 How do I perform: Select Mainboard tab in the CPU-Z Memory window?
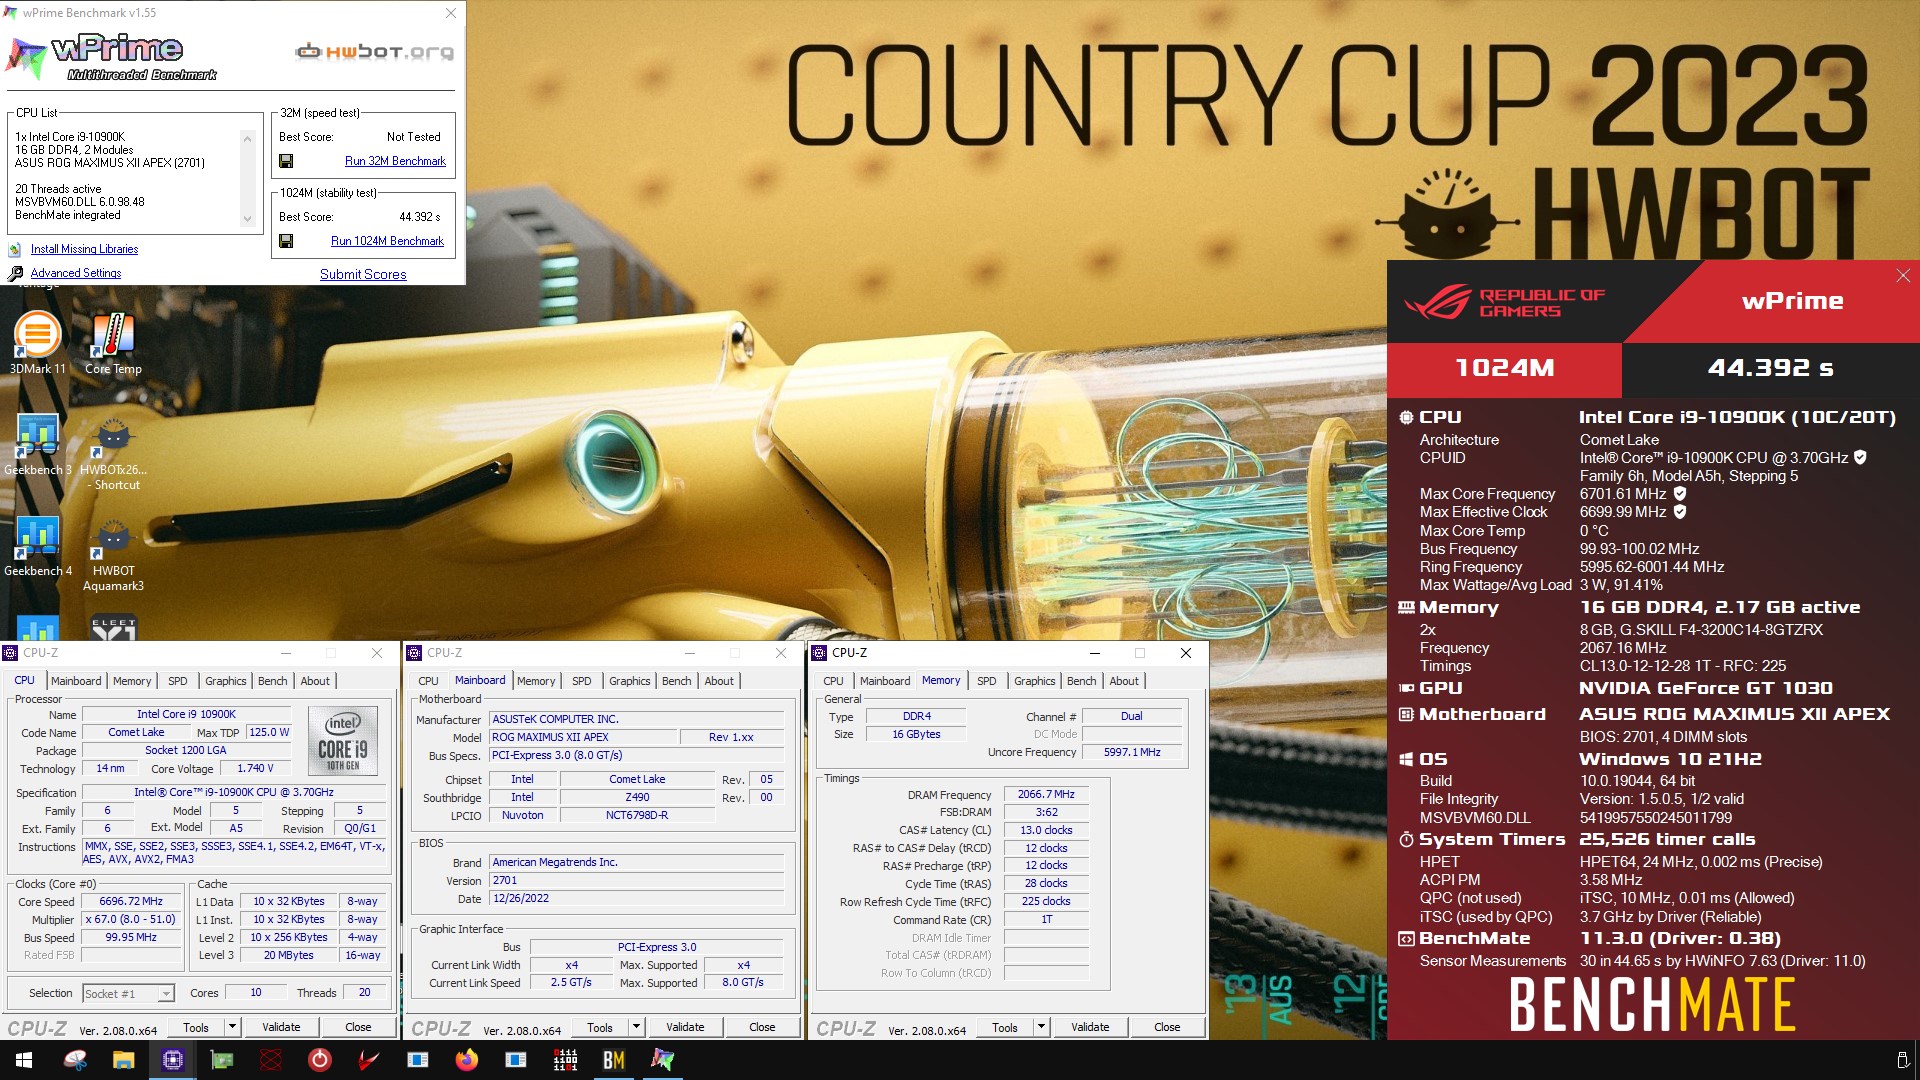tap(885, 681)
